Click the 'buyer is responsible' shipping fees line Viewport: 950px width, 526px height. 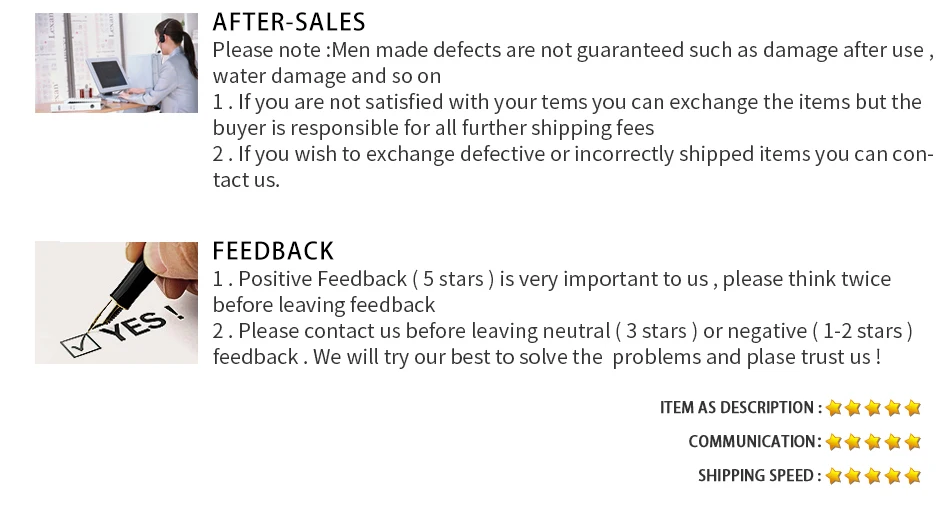tap(433, 128)
